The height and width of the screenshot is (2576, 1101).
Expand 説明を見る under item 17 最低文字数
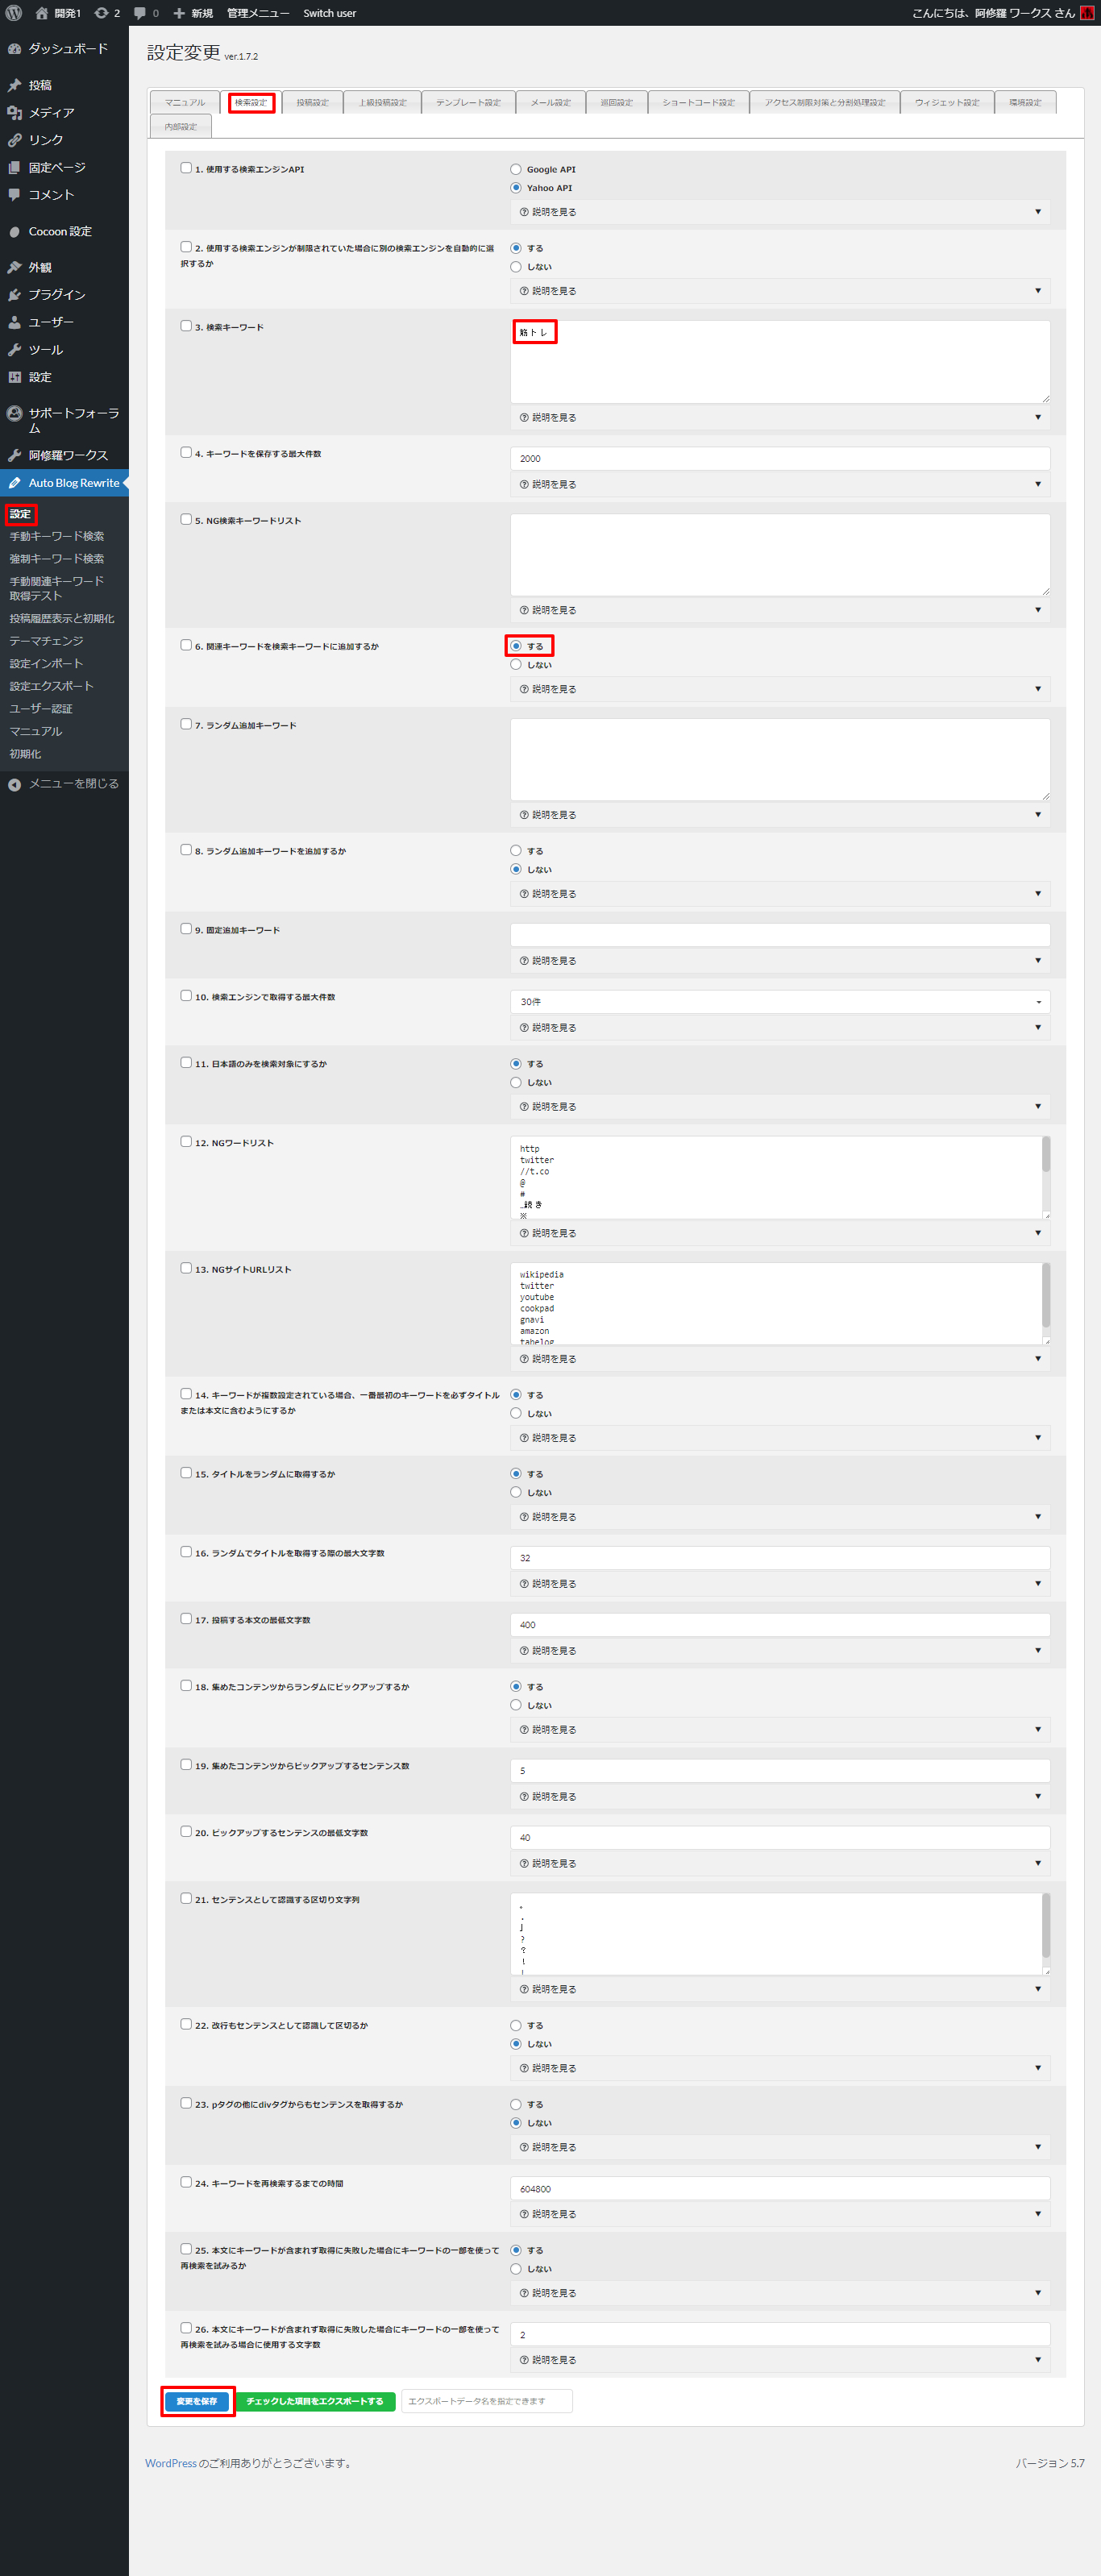pyautogui.click(x=780, y=1651)
